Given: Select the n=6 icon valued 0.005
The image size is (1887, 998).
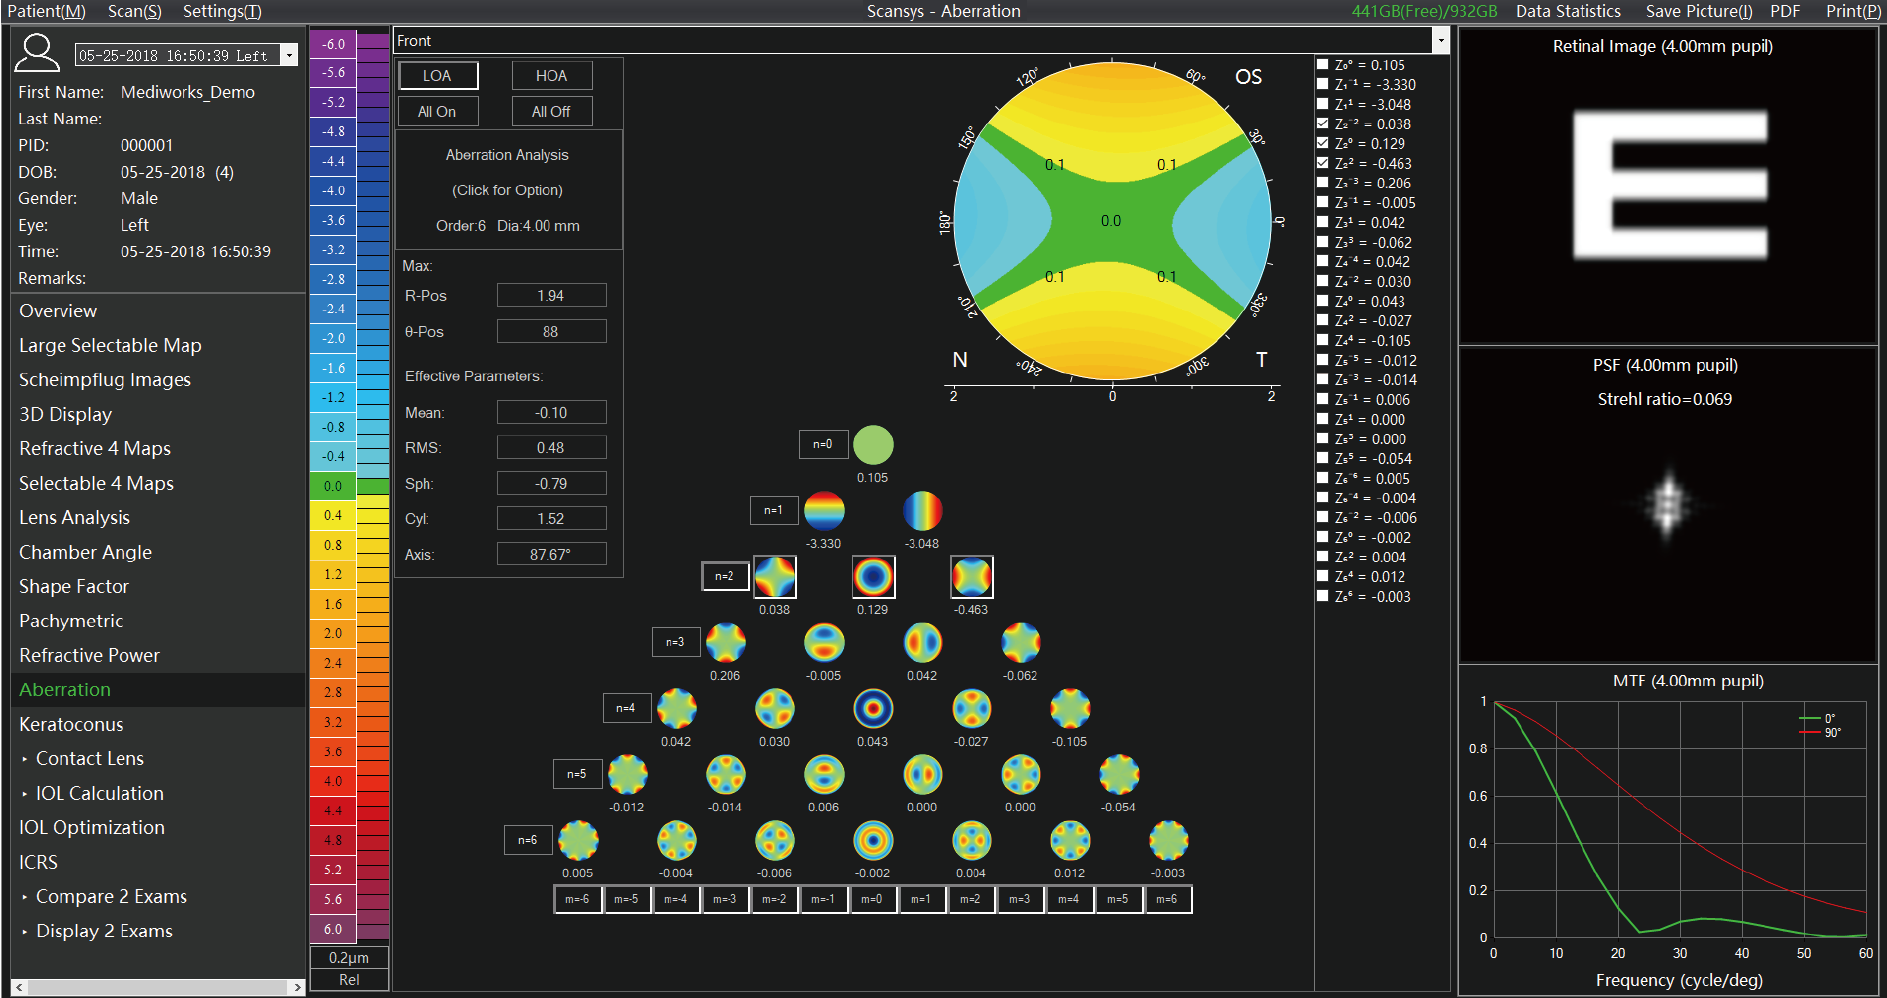Looking at the screenshot, I should tap(578, 841).
